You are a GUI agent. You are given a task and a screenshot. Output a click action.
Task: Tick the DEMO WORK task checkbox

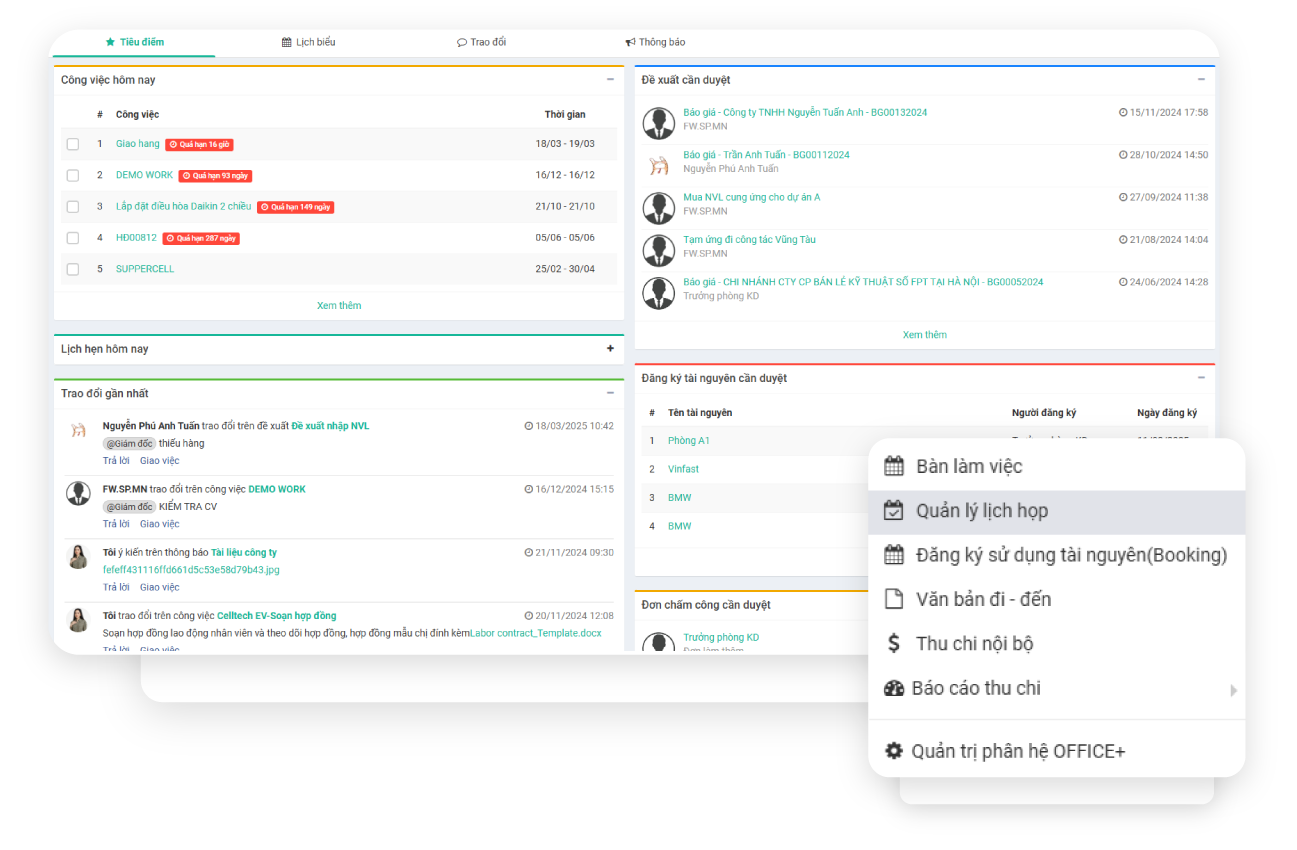(73, 175)
